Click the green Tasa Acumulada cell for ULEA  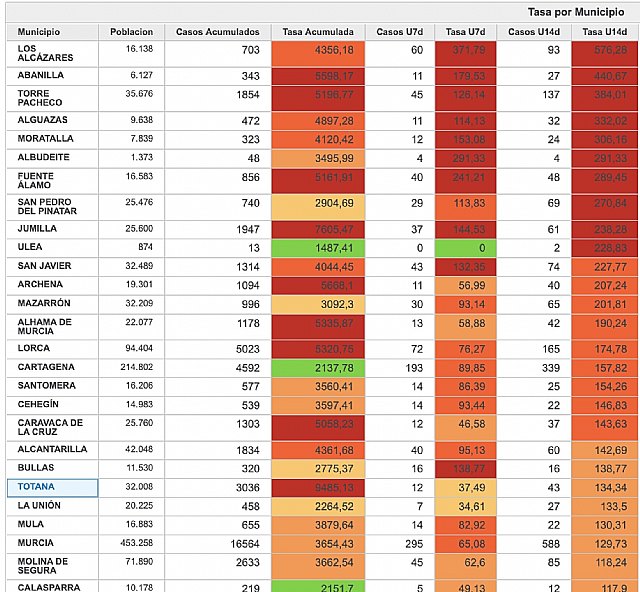coord(317,247)
